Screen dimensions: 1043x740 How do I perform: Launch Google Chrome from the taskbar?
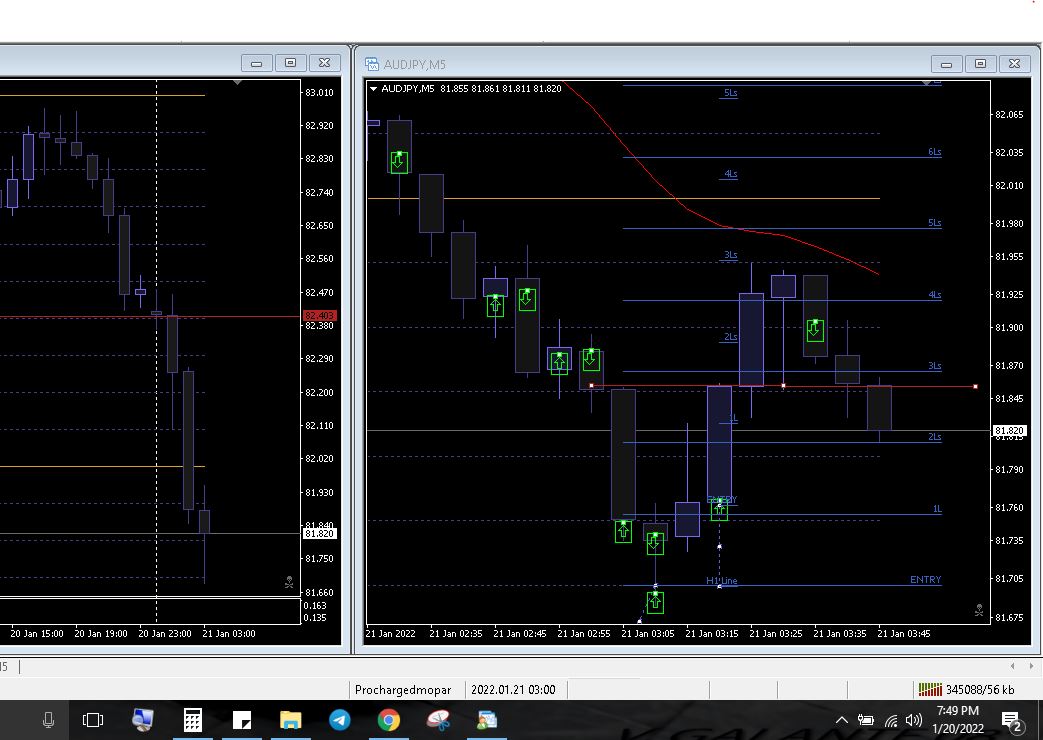coord(388,719)
